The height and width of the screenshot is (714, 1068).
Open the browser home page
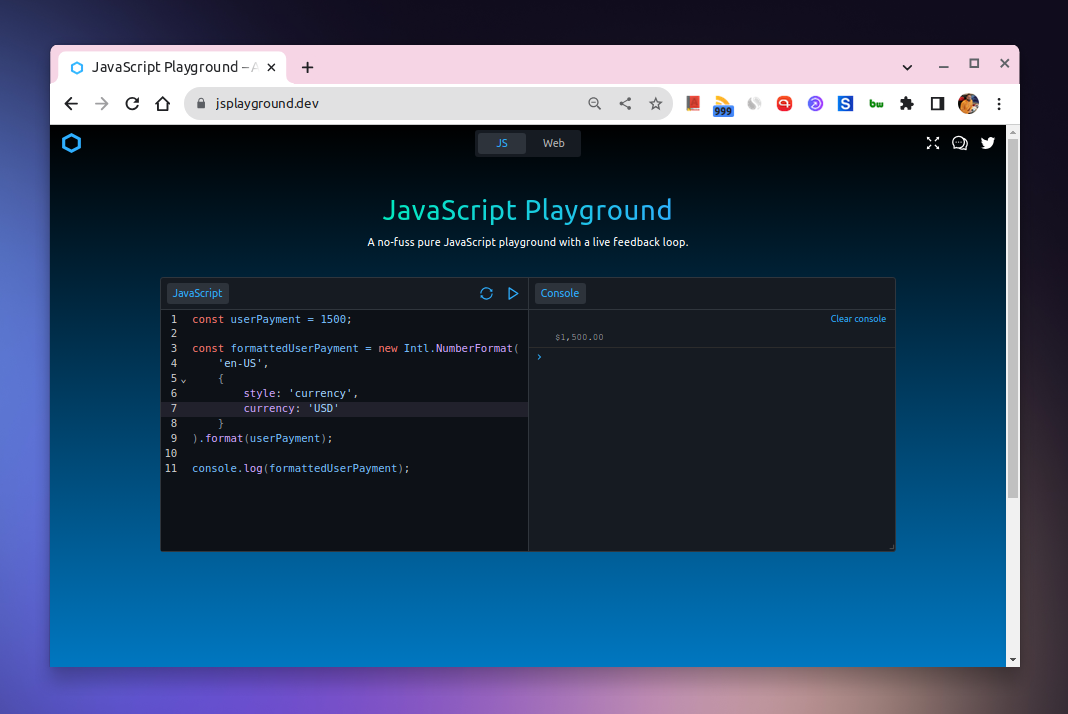pyautogui.click(x=162, y=104)
